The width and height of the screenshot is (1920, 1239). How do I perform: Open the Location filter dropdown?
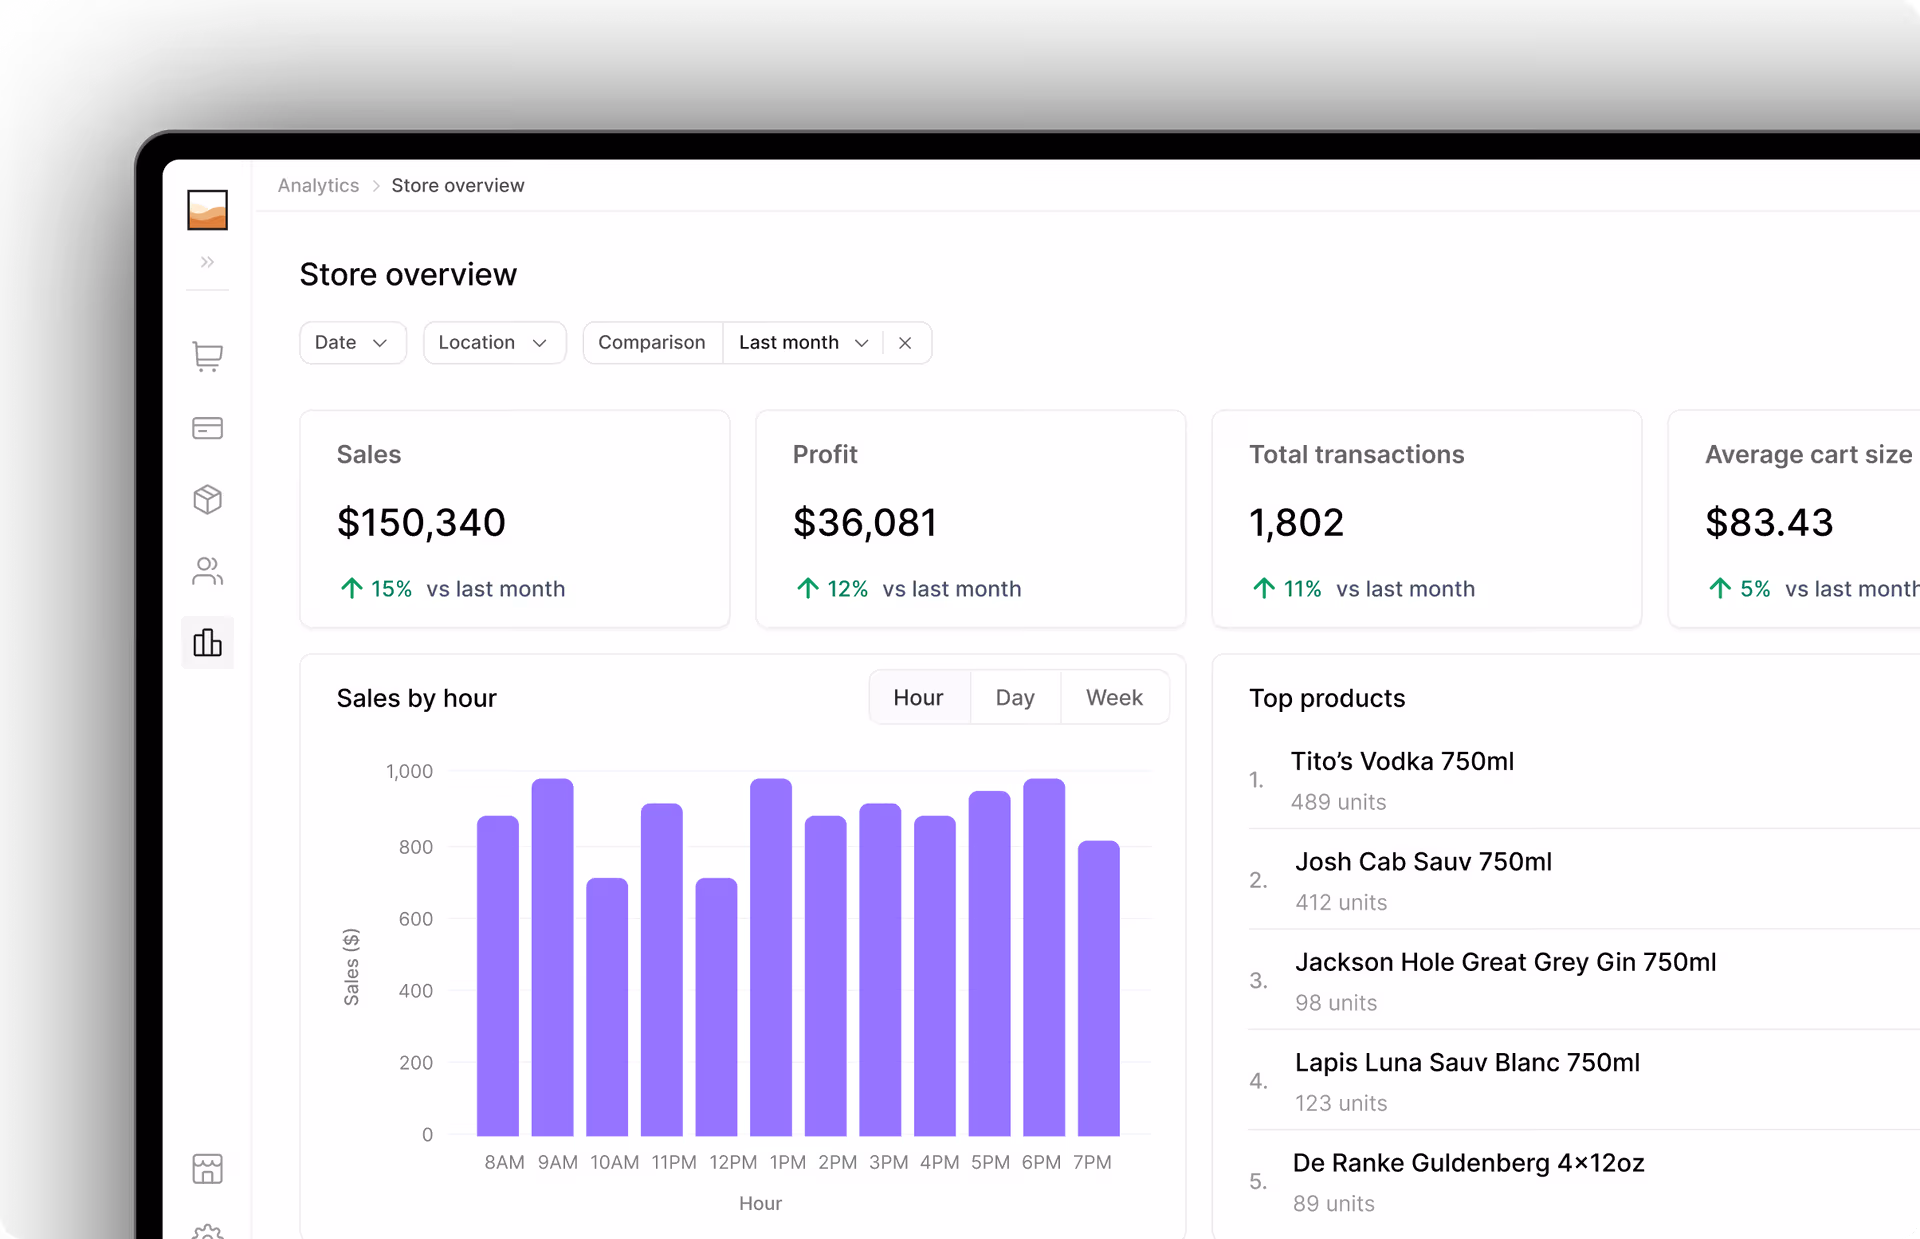[x=494, y=343]
